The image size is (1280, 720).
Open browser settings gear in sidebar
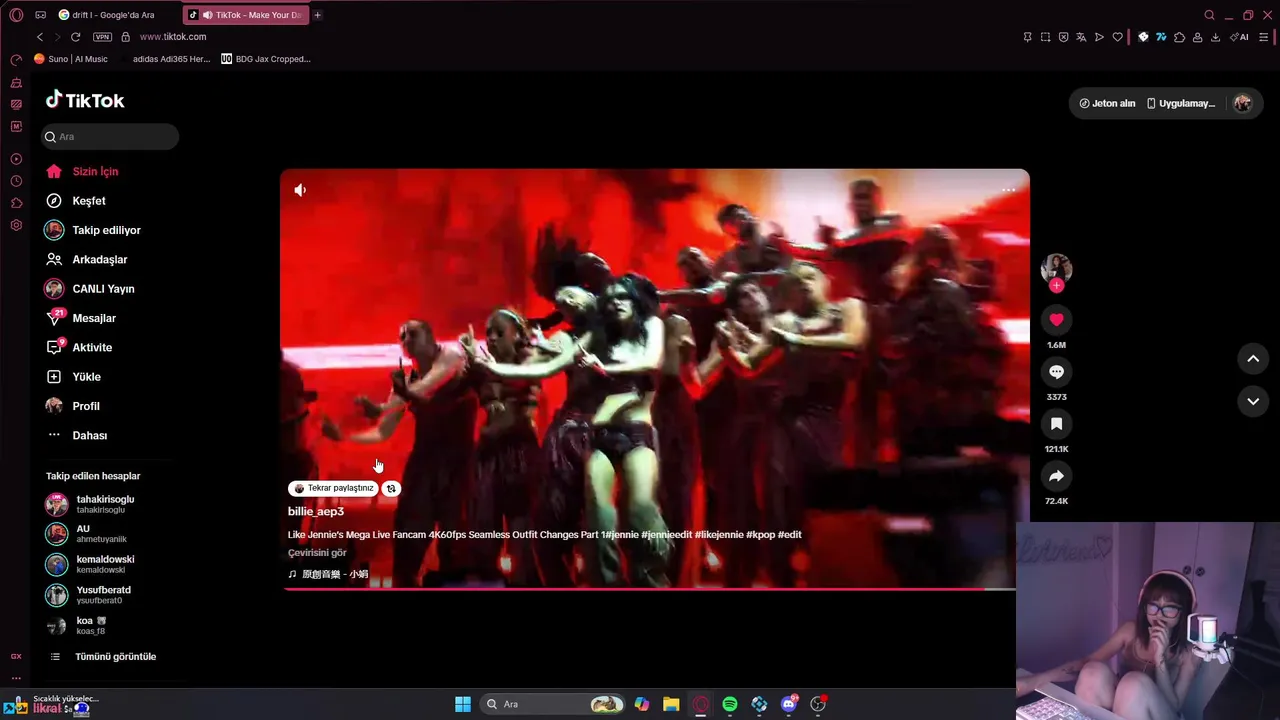click(16, 225)
